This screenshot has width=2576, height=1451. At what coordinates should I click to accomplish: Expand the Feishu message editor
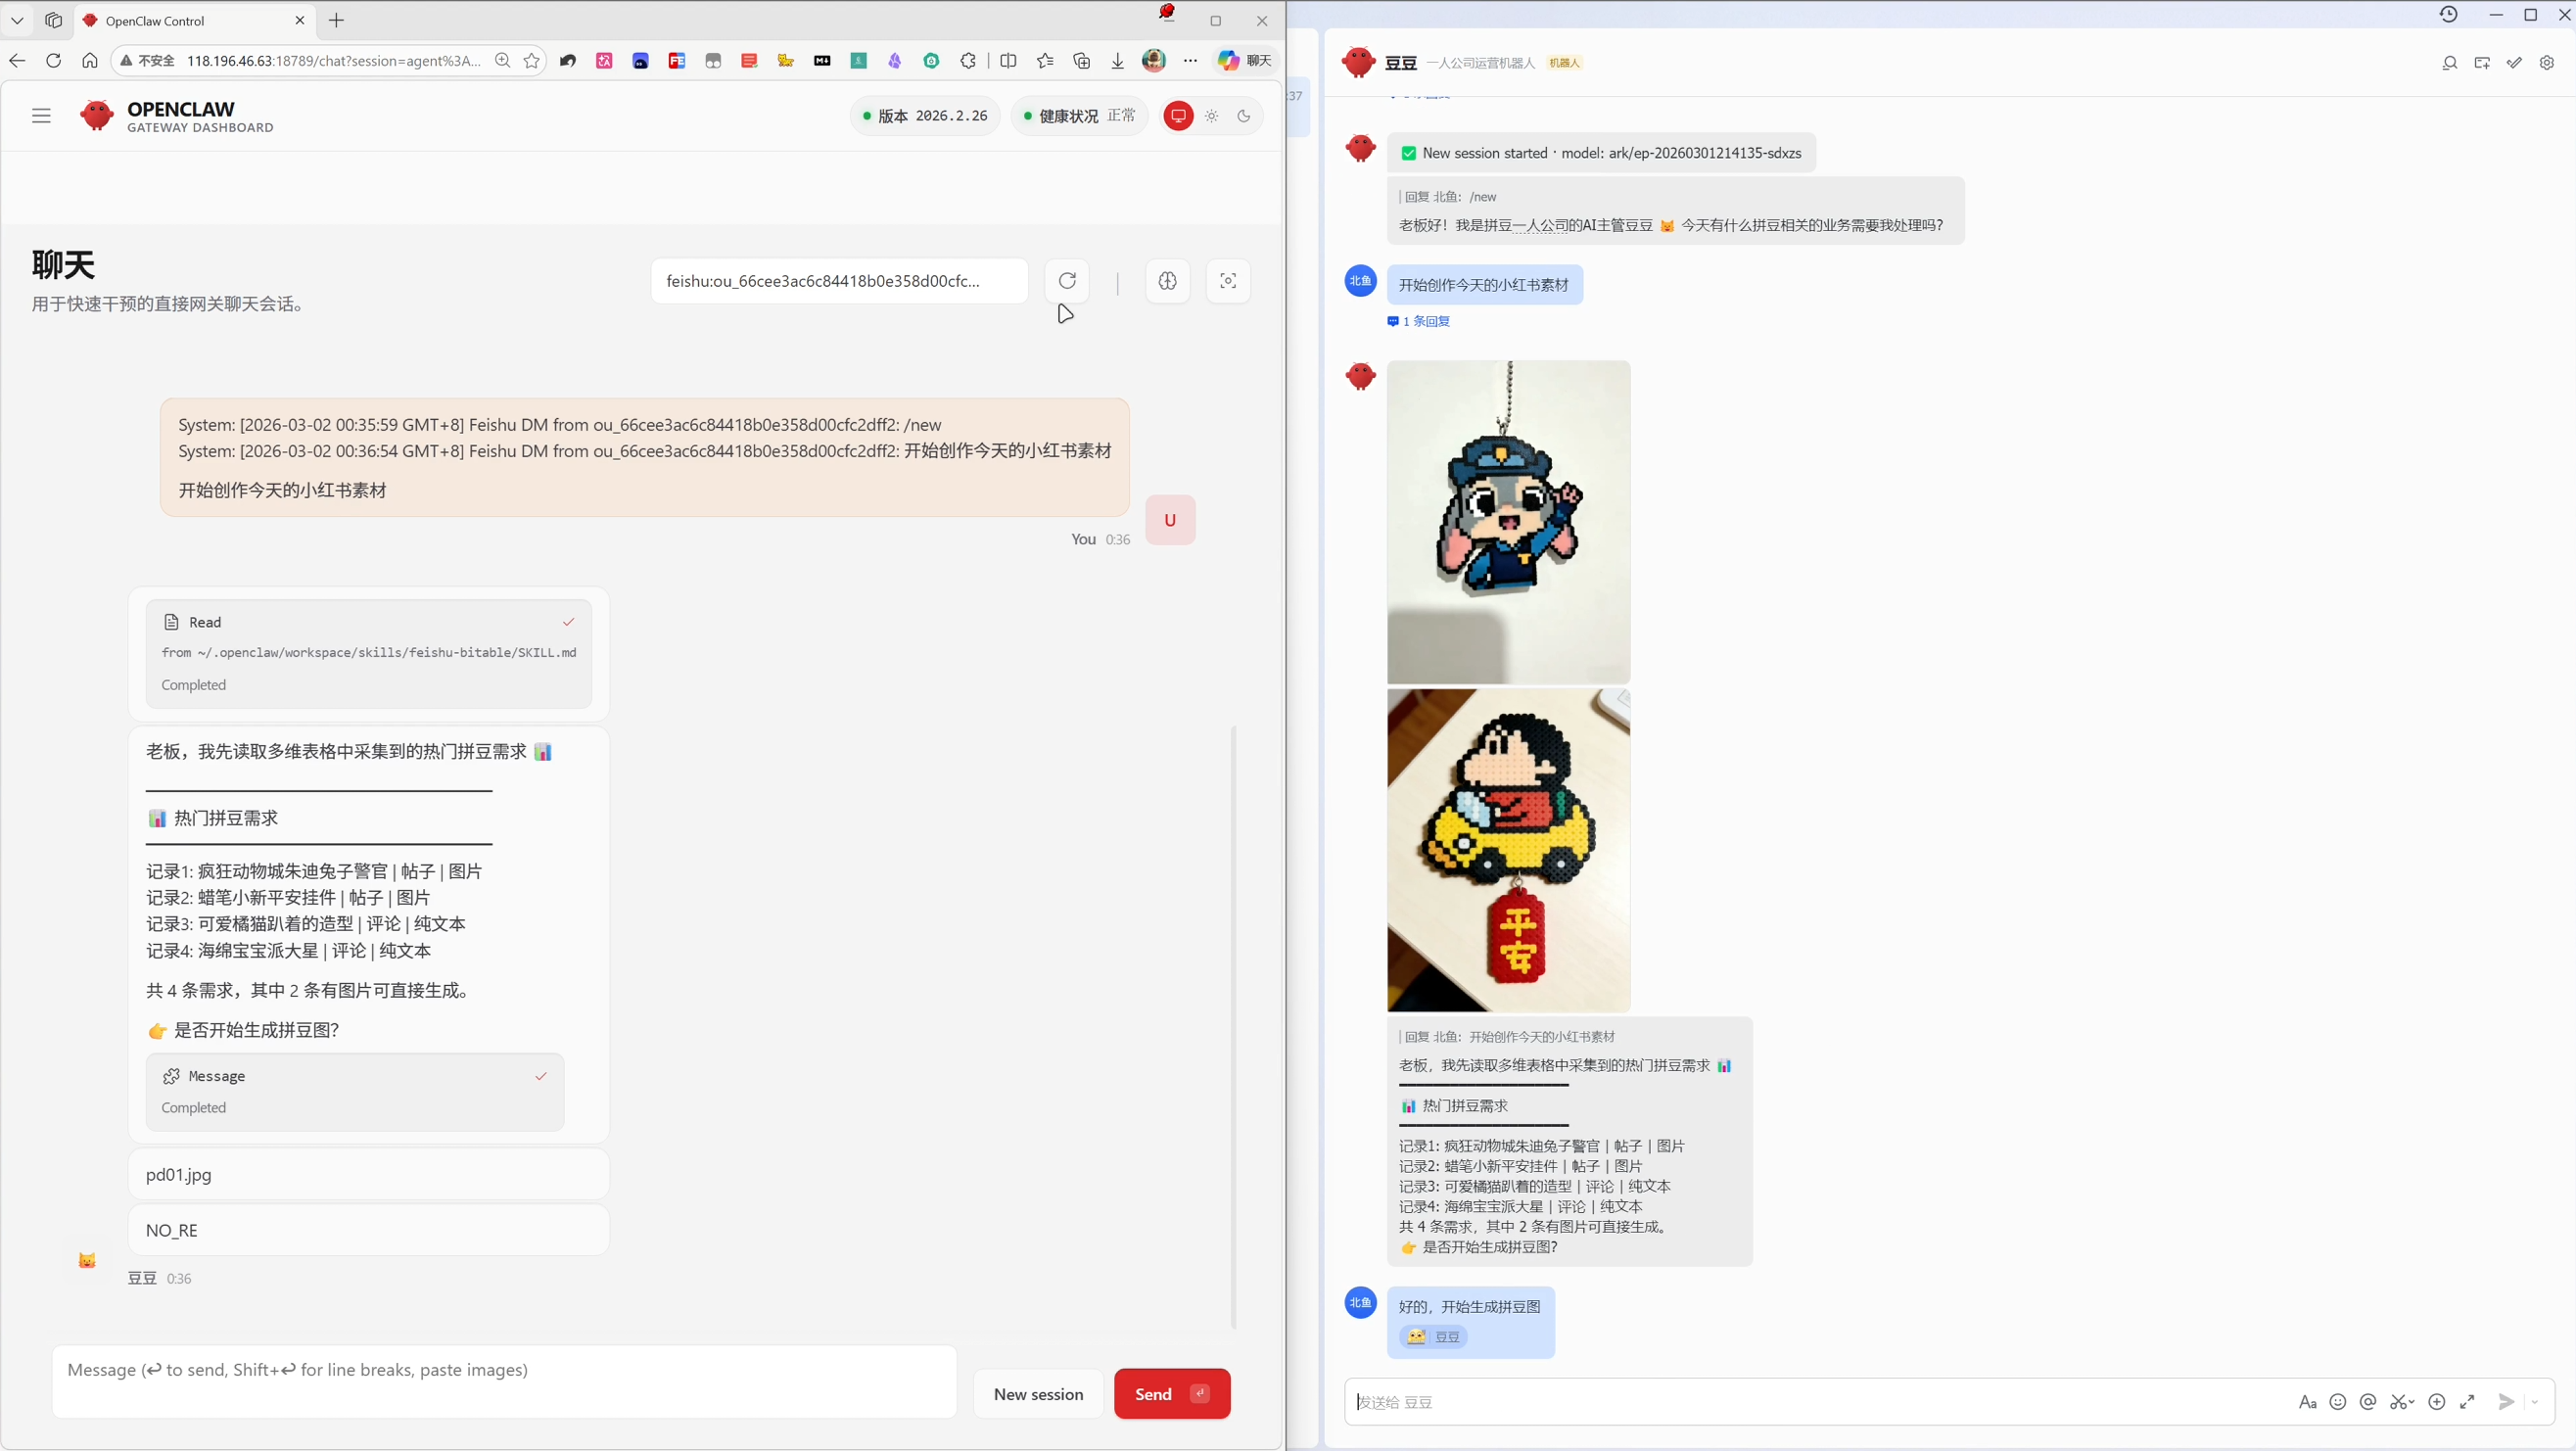2468,1402
